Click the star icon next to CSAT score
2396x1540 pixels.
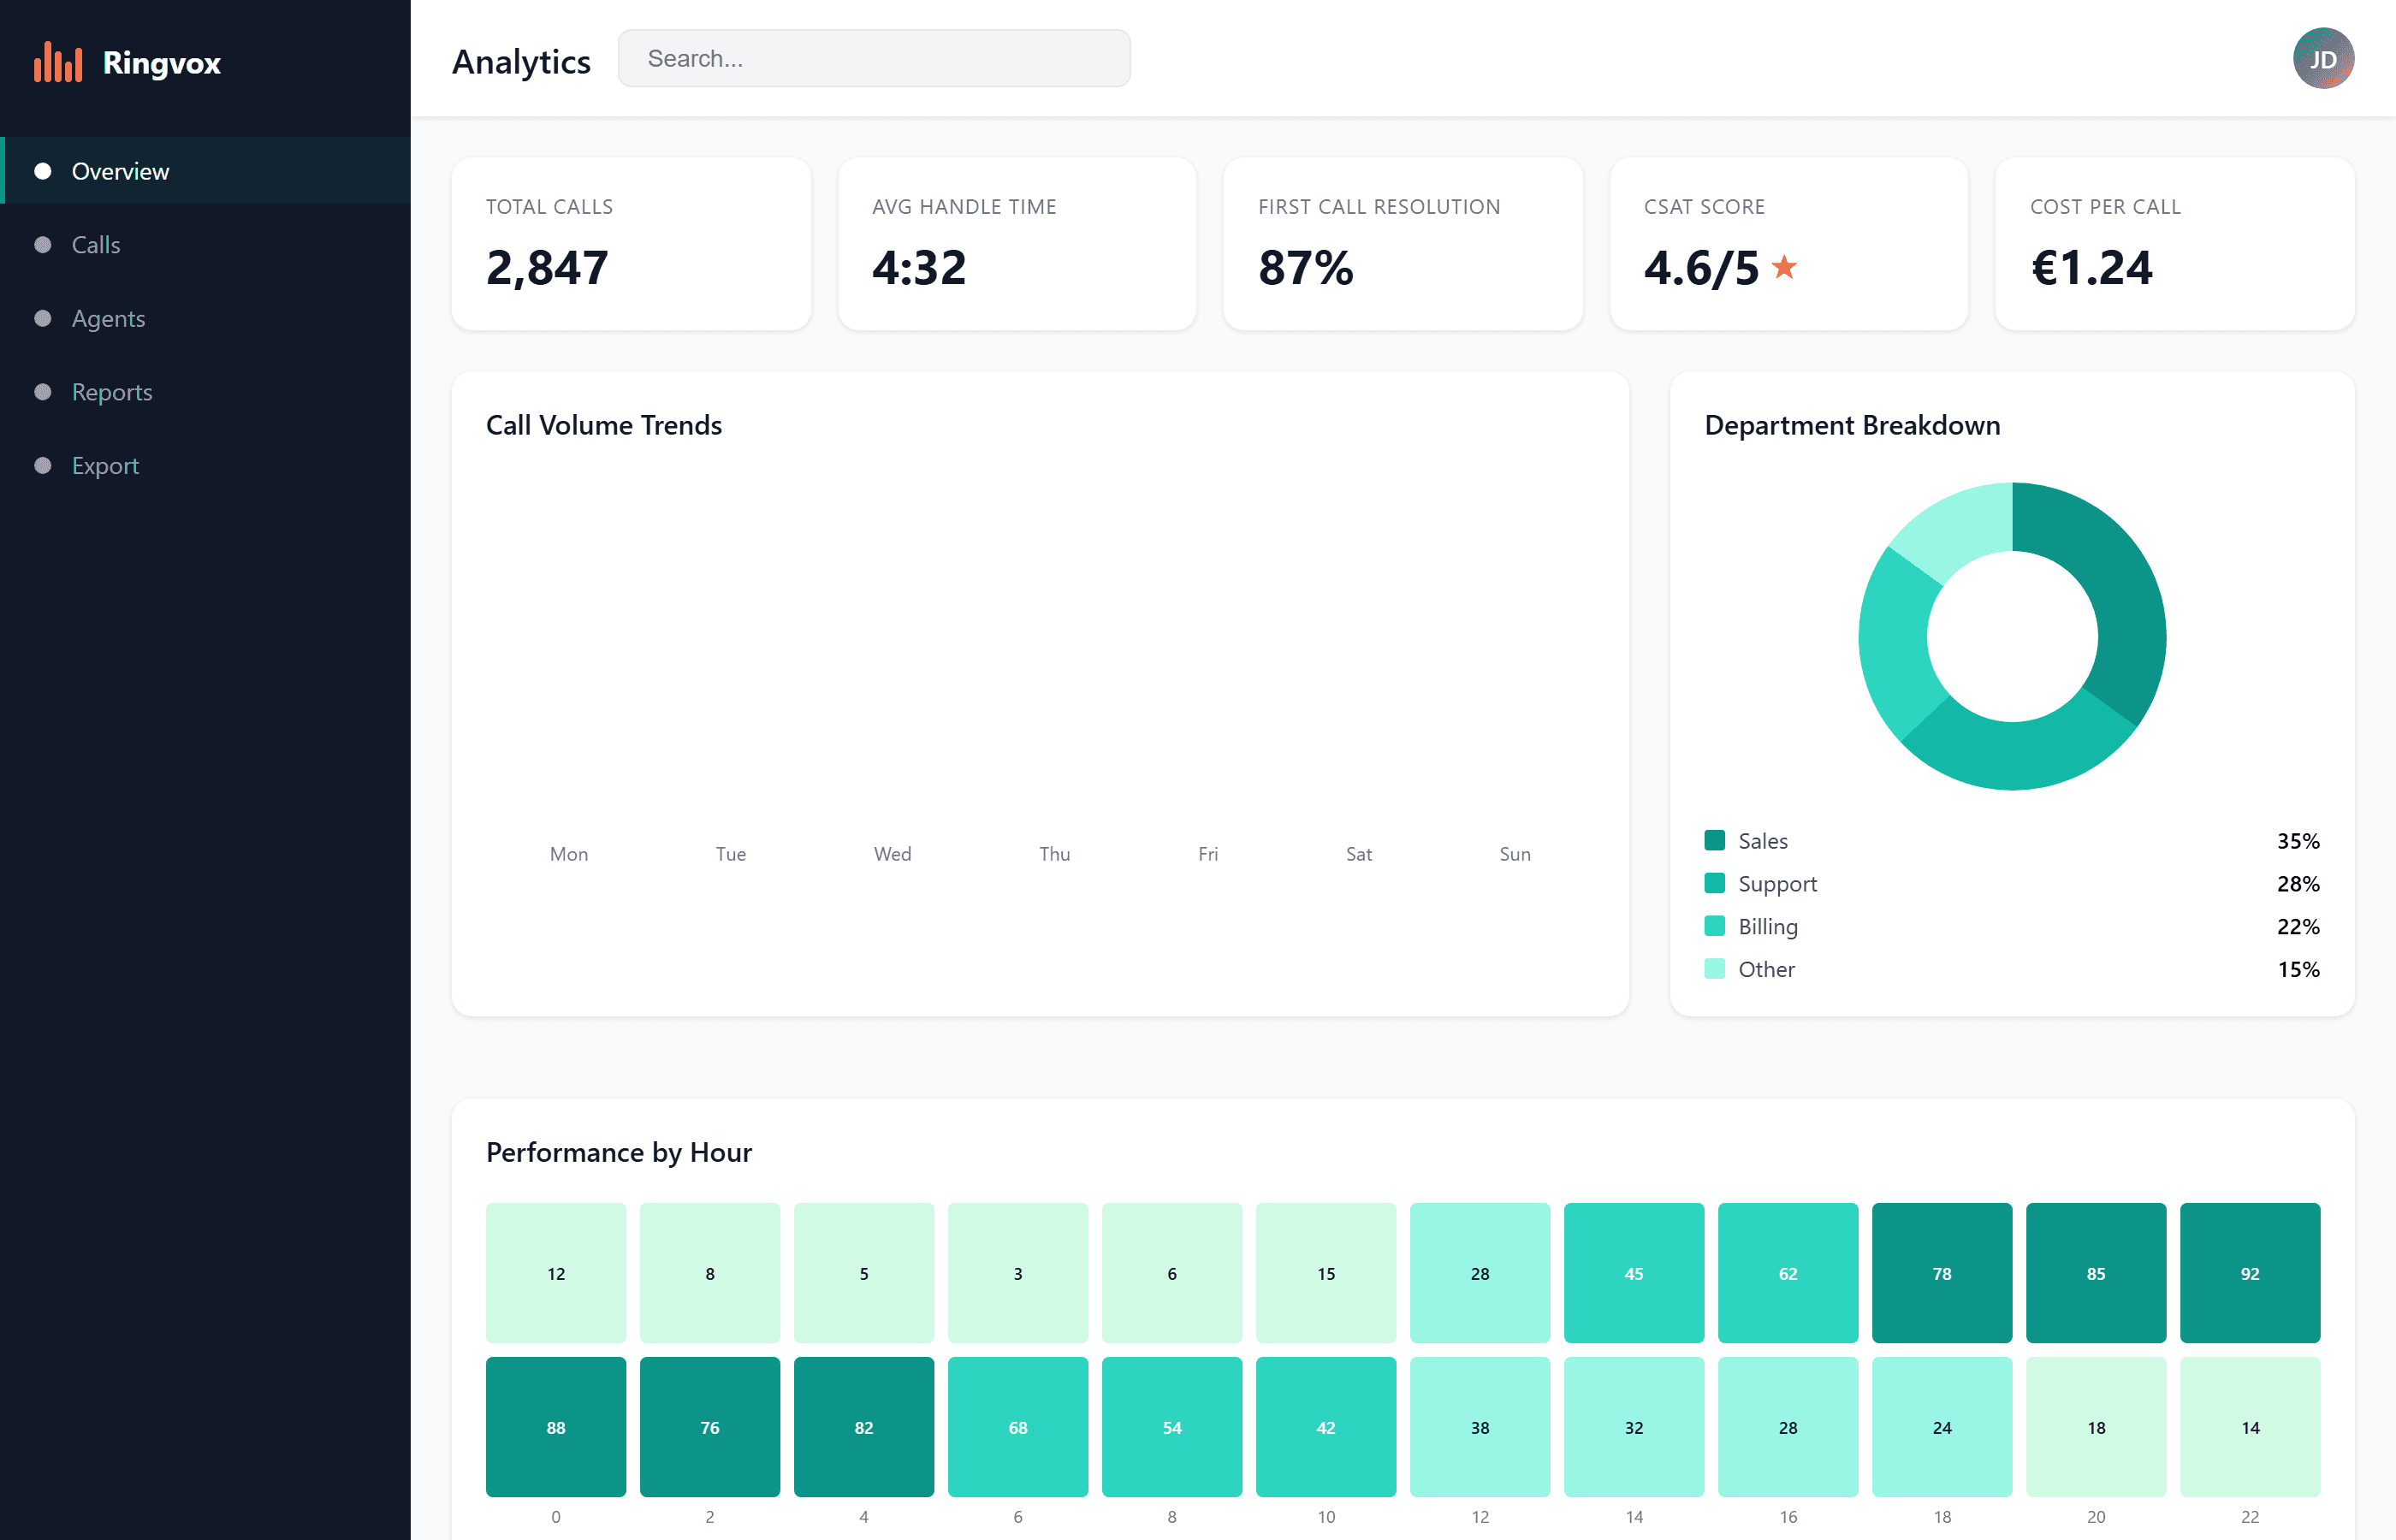pos(1784,266)
